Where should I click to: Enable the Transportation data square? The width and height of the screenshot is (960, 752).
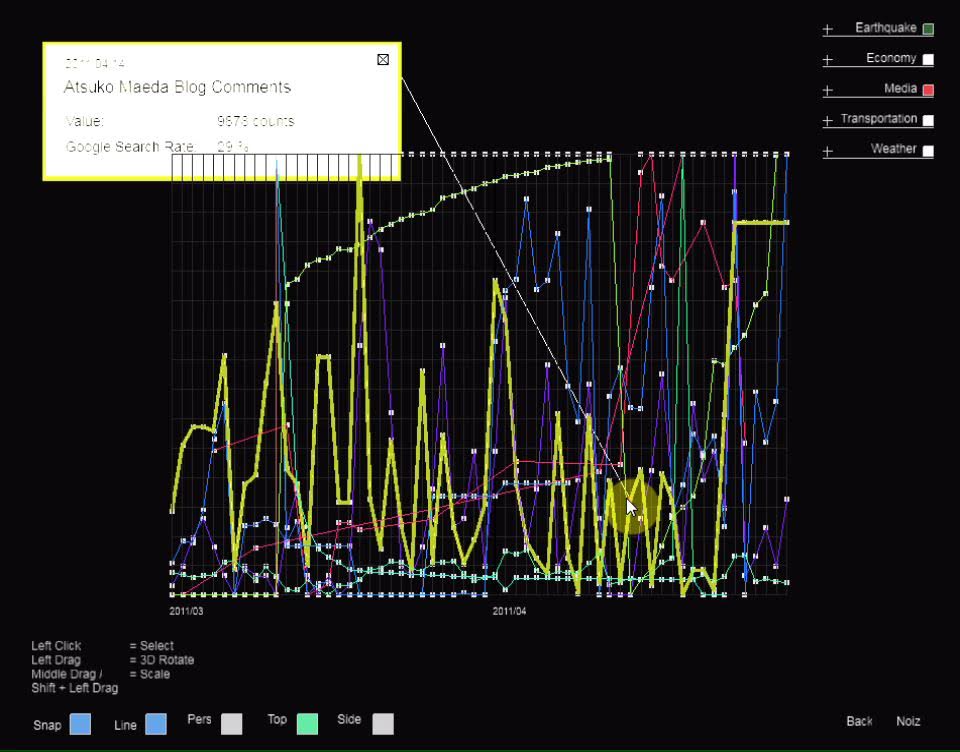[x=928, y=121]
